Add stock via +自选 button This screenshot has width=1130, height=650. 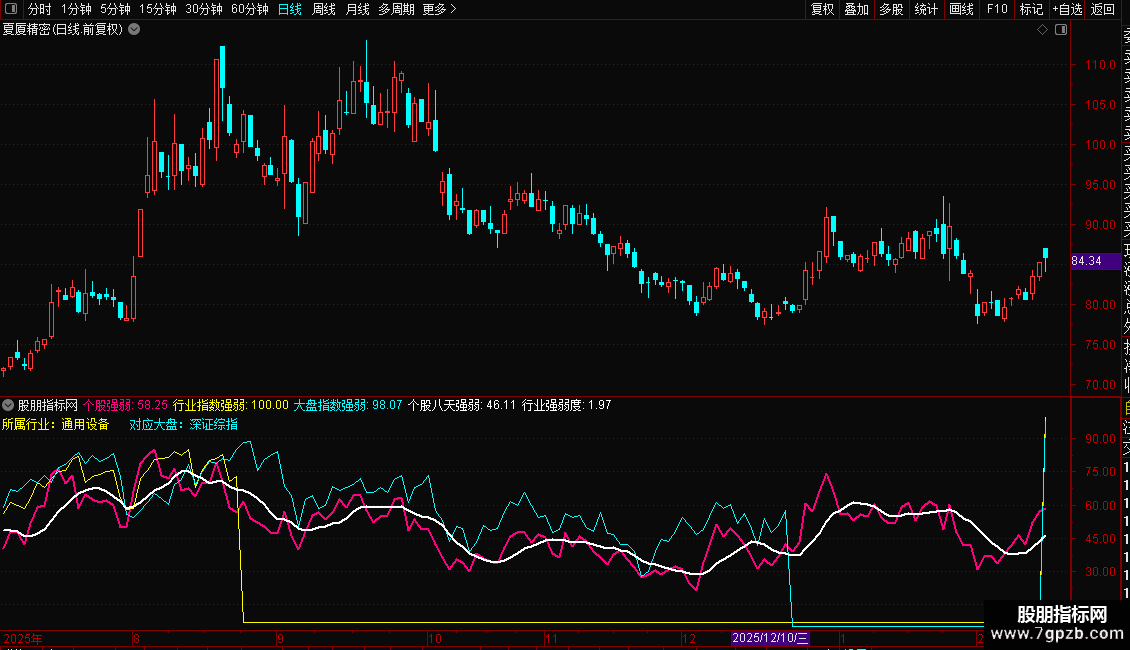click(1067, 9)
